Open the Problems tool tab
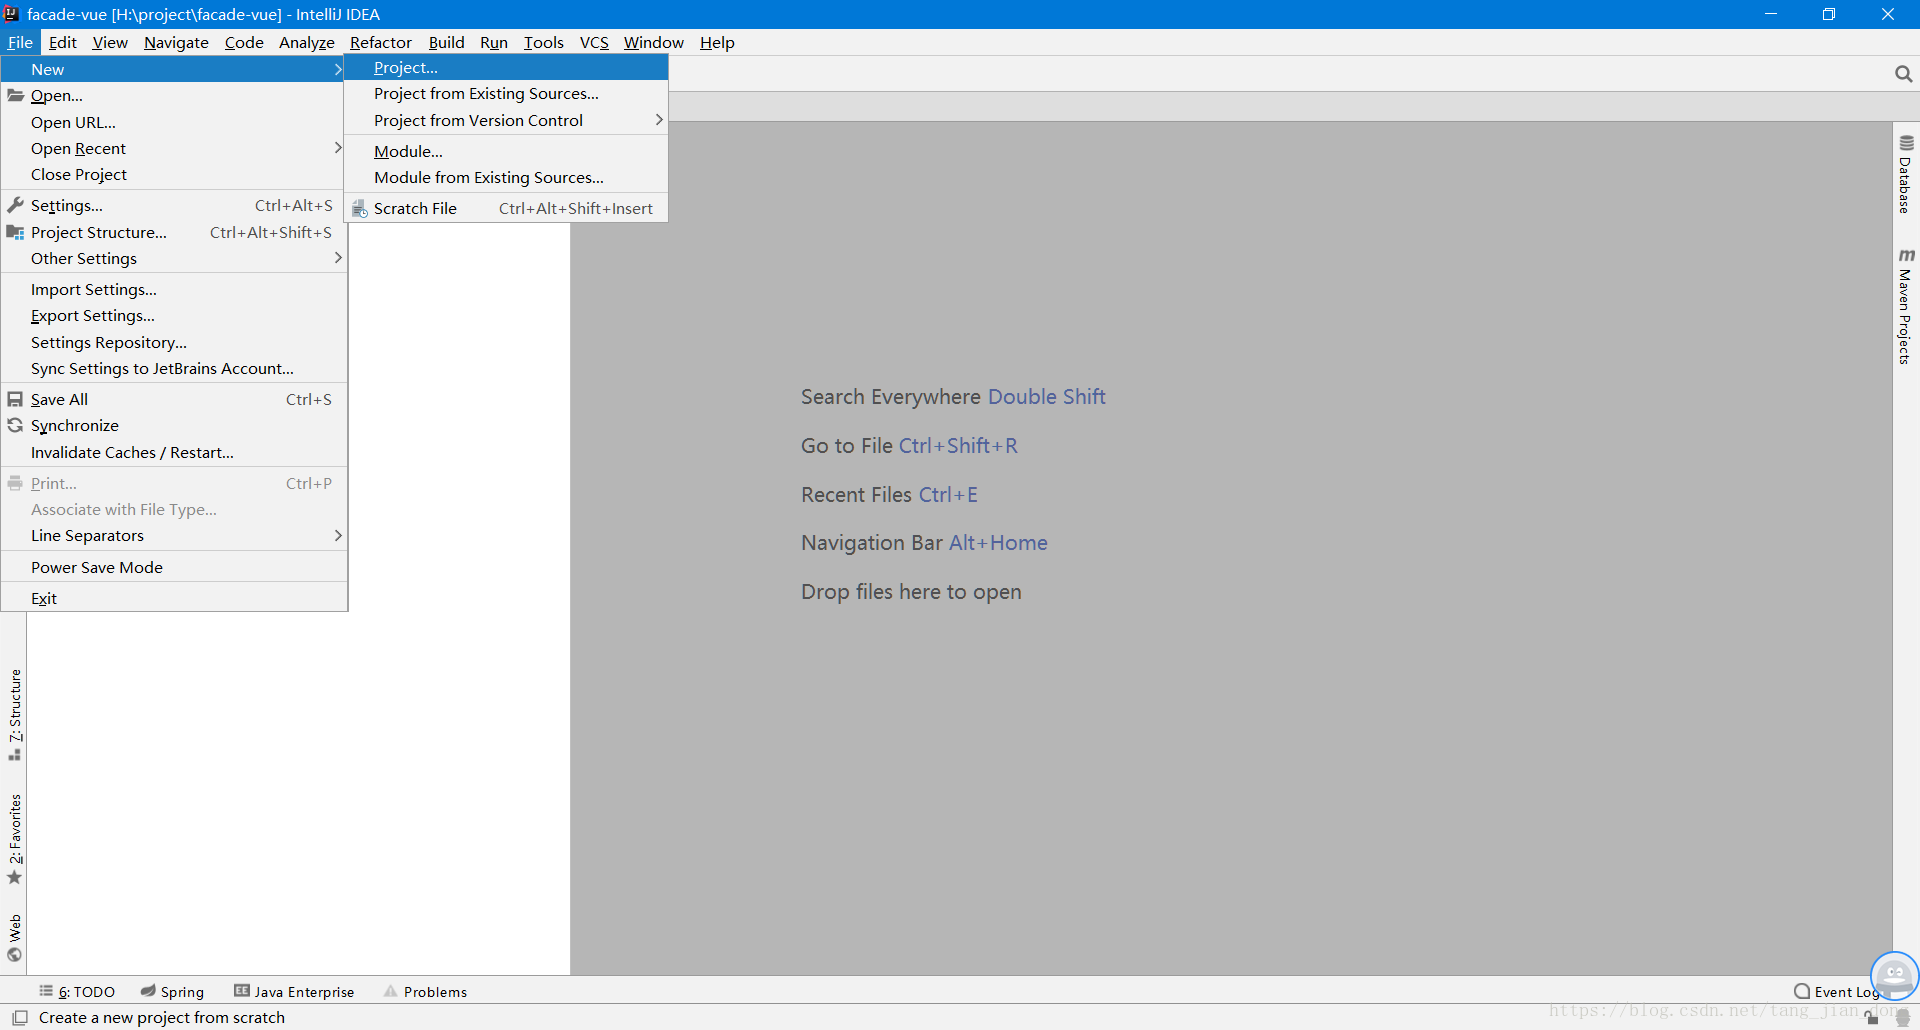The width and height of the screenshot is (1920, 1030). (x=425, y=991)
